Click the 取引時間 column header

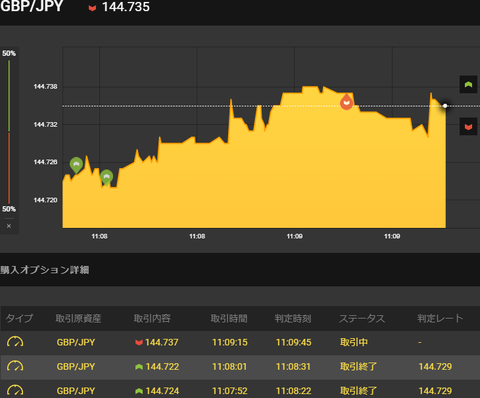(229, 318)
